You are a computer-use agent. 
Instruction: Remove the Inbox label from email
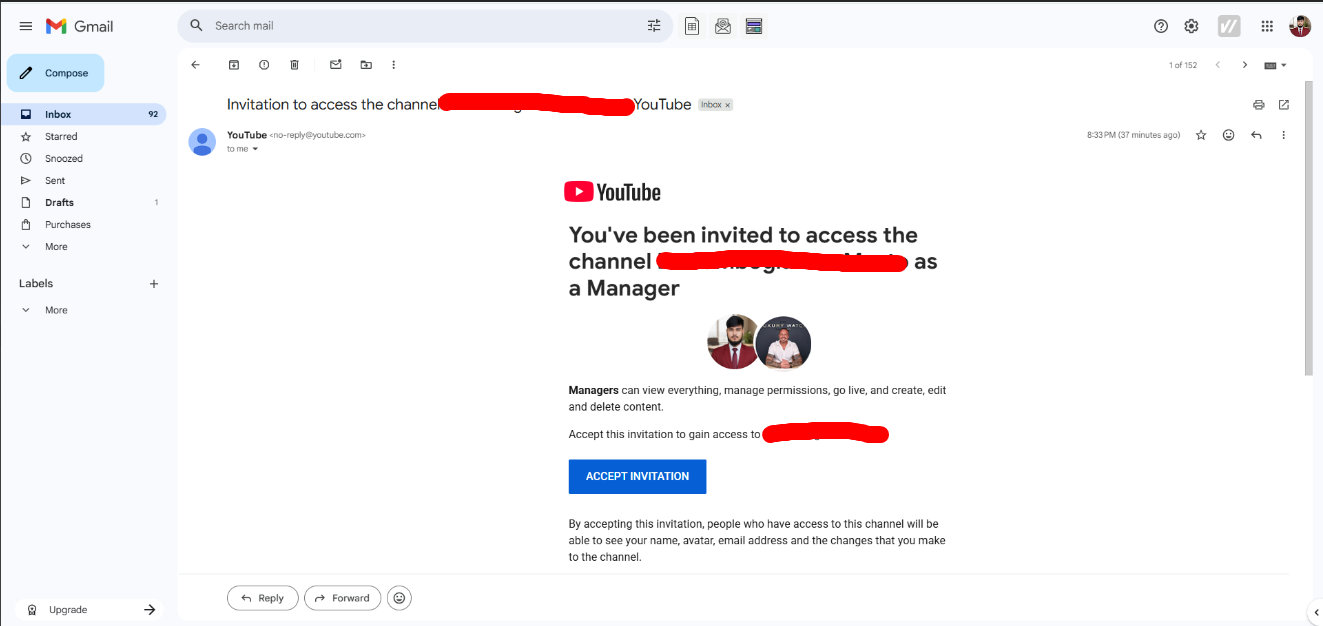(x=728, y=105)
